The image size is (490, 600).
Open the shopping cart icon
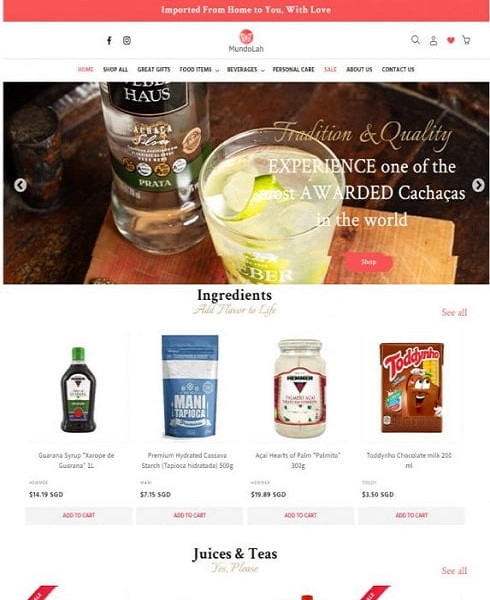pos(466,40)
